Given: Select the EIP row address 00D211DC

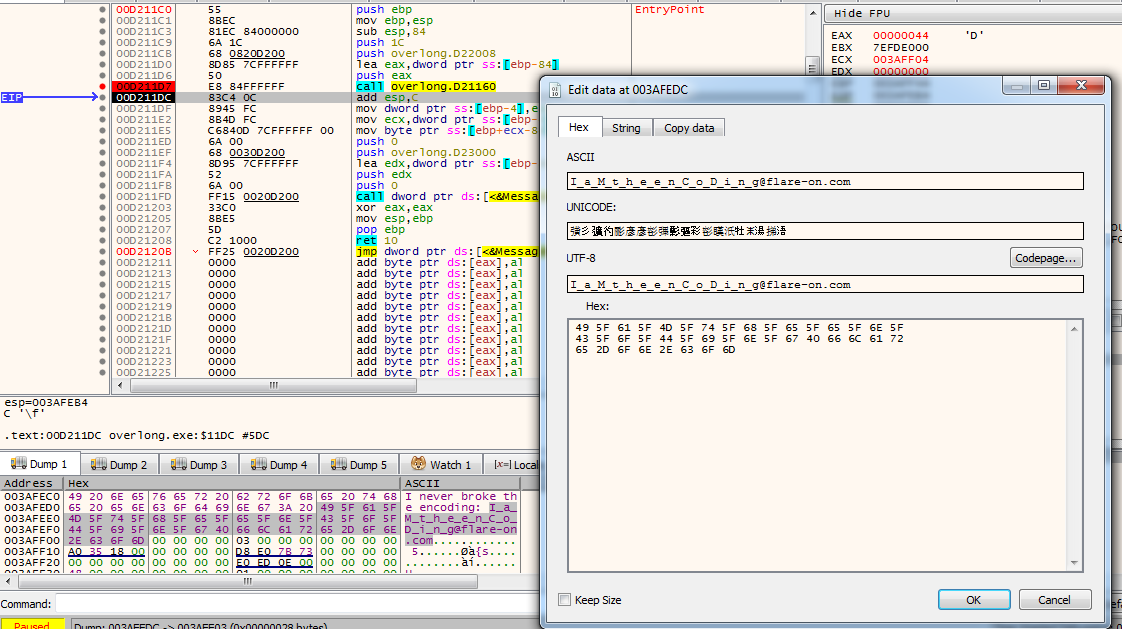Looking at the screenshot, I should (144, 97).
